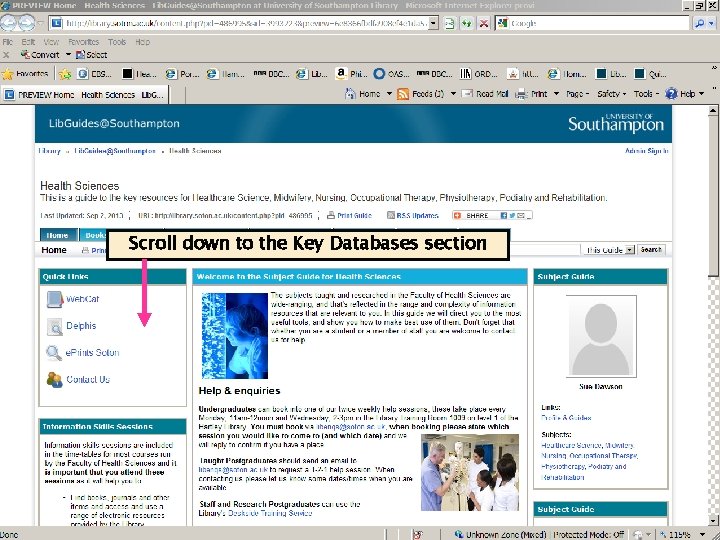The image size is (720, 540).
Task: Refresh the page using the green arrows icon
Action: pyautogui.click(x=467, y=23)
